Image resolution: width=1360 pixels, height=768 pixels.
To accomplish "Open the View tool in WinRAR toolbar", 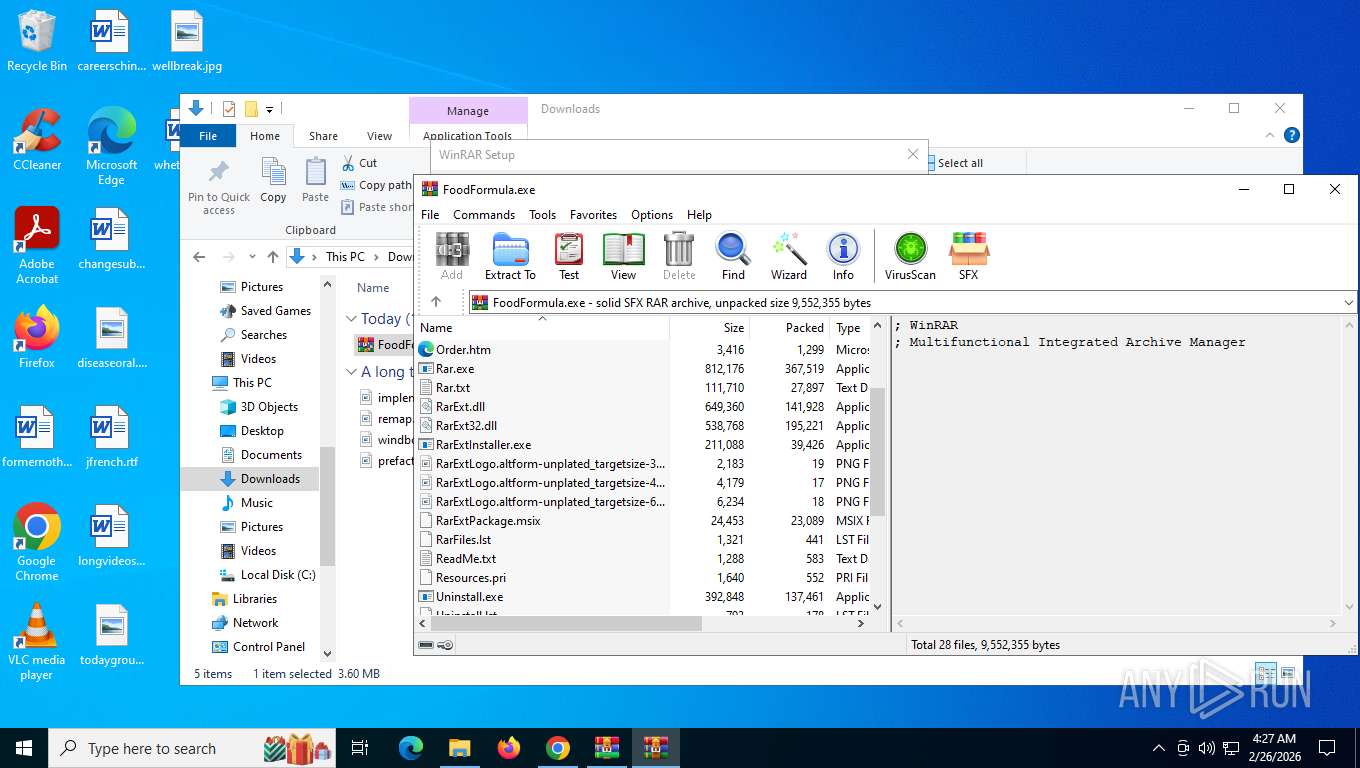I will 623,256.
